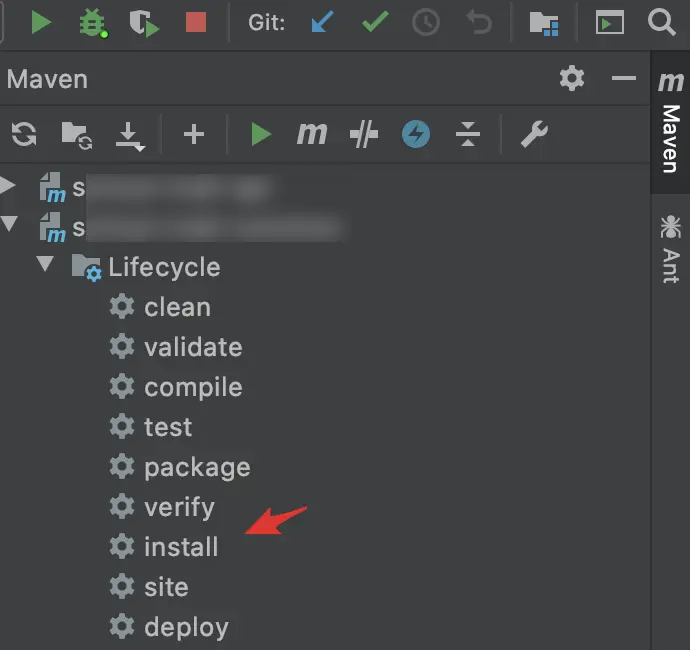The width and height of the screenshot is (690, 650).
Task: Update project via the blue Git arrow
Action: tap(322, 22)
